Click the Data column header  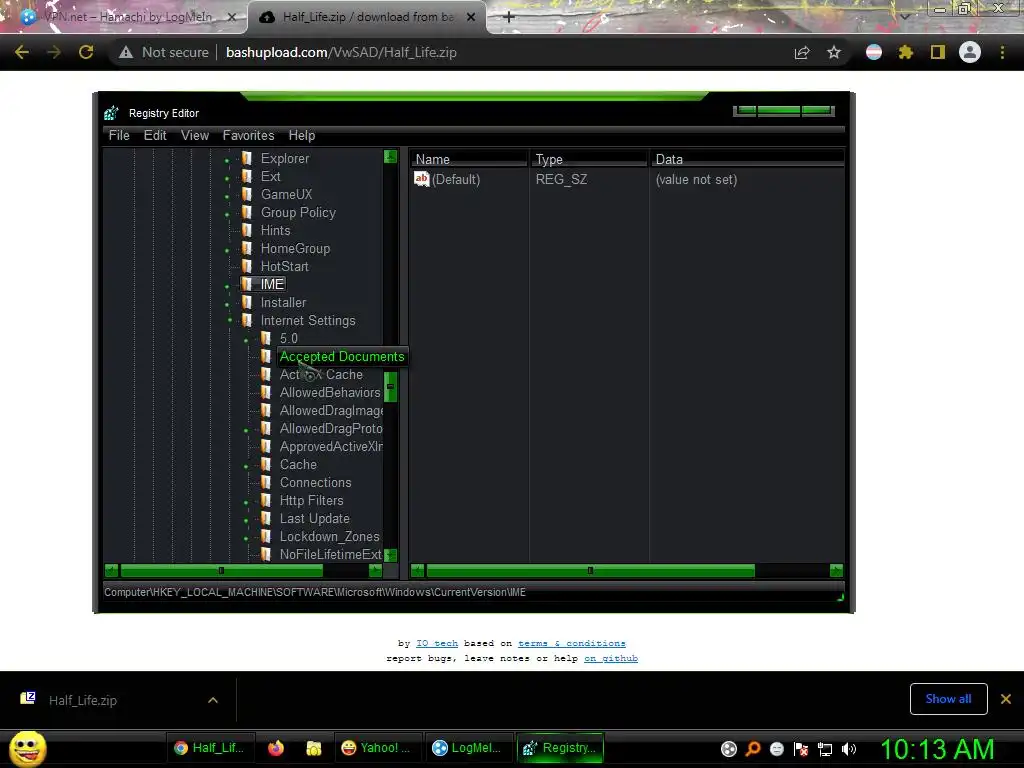[x=747, y=159]
